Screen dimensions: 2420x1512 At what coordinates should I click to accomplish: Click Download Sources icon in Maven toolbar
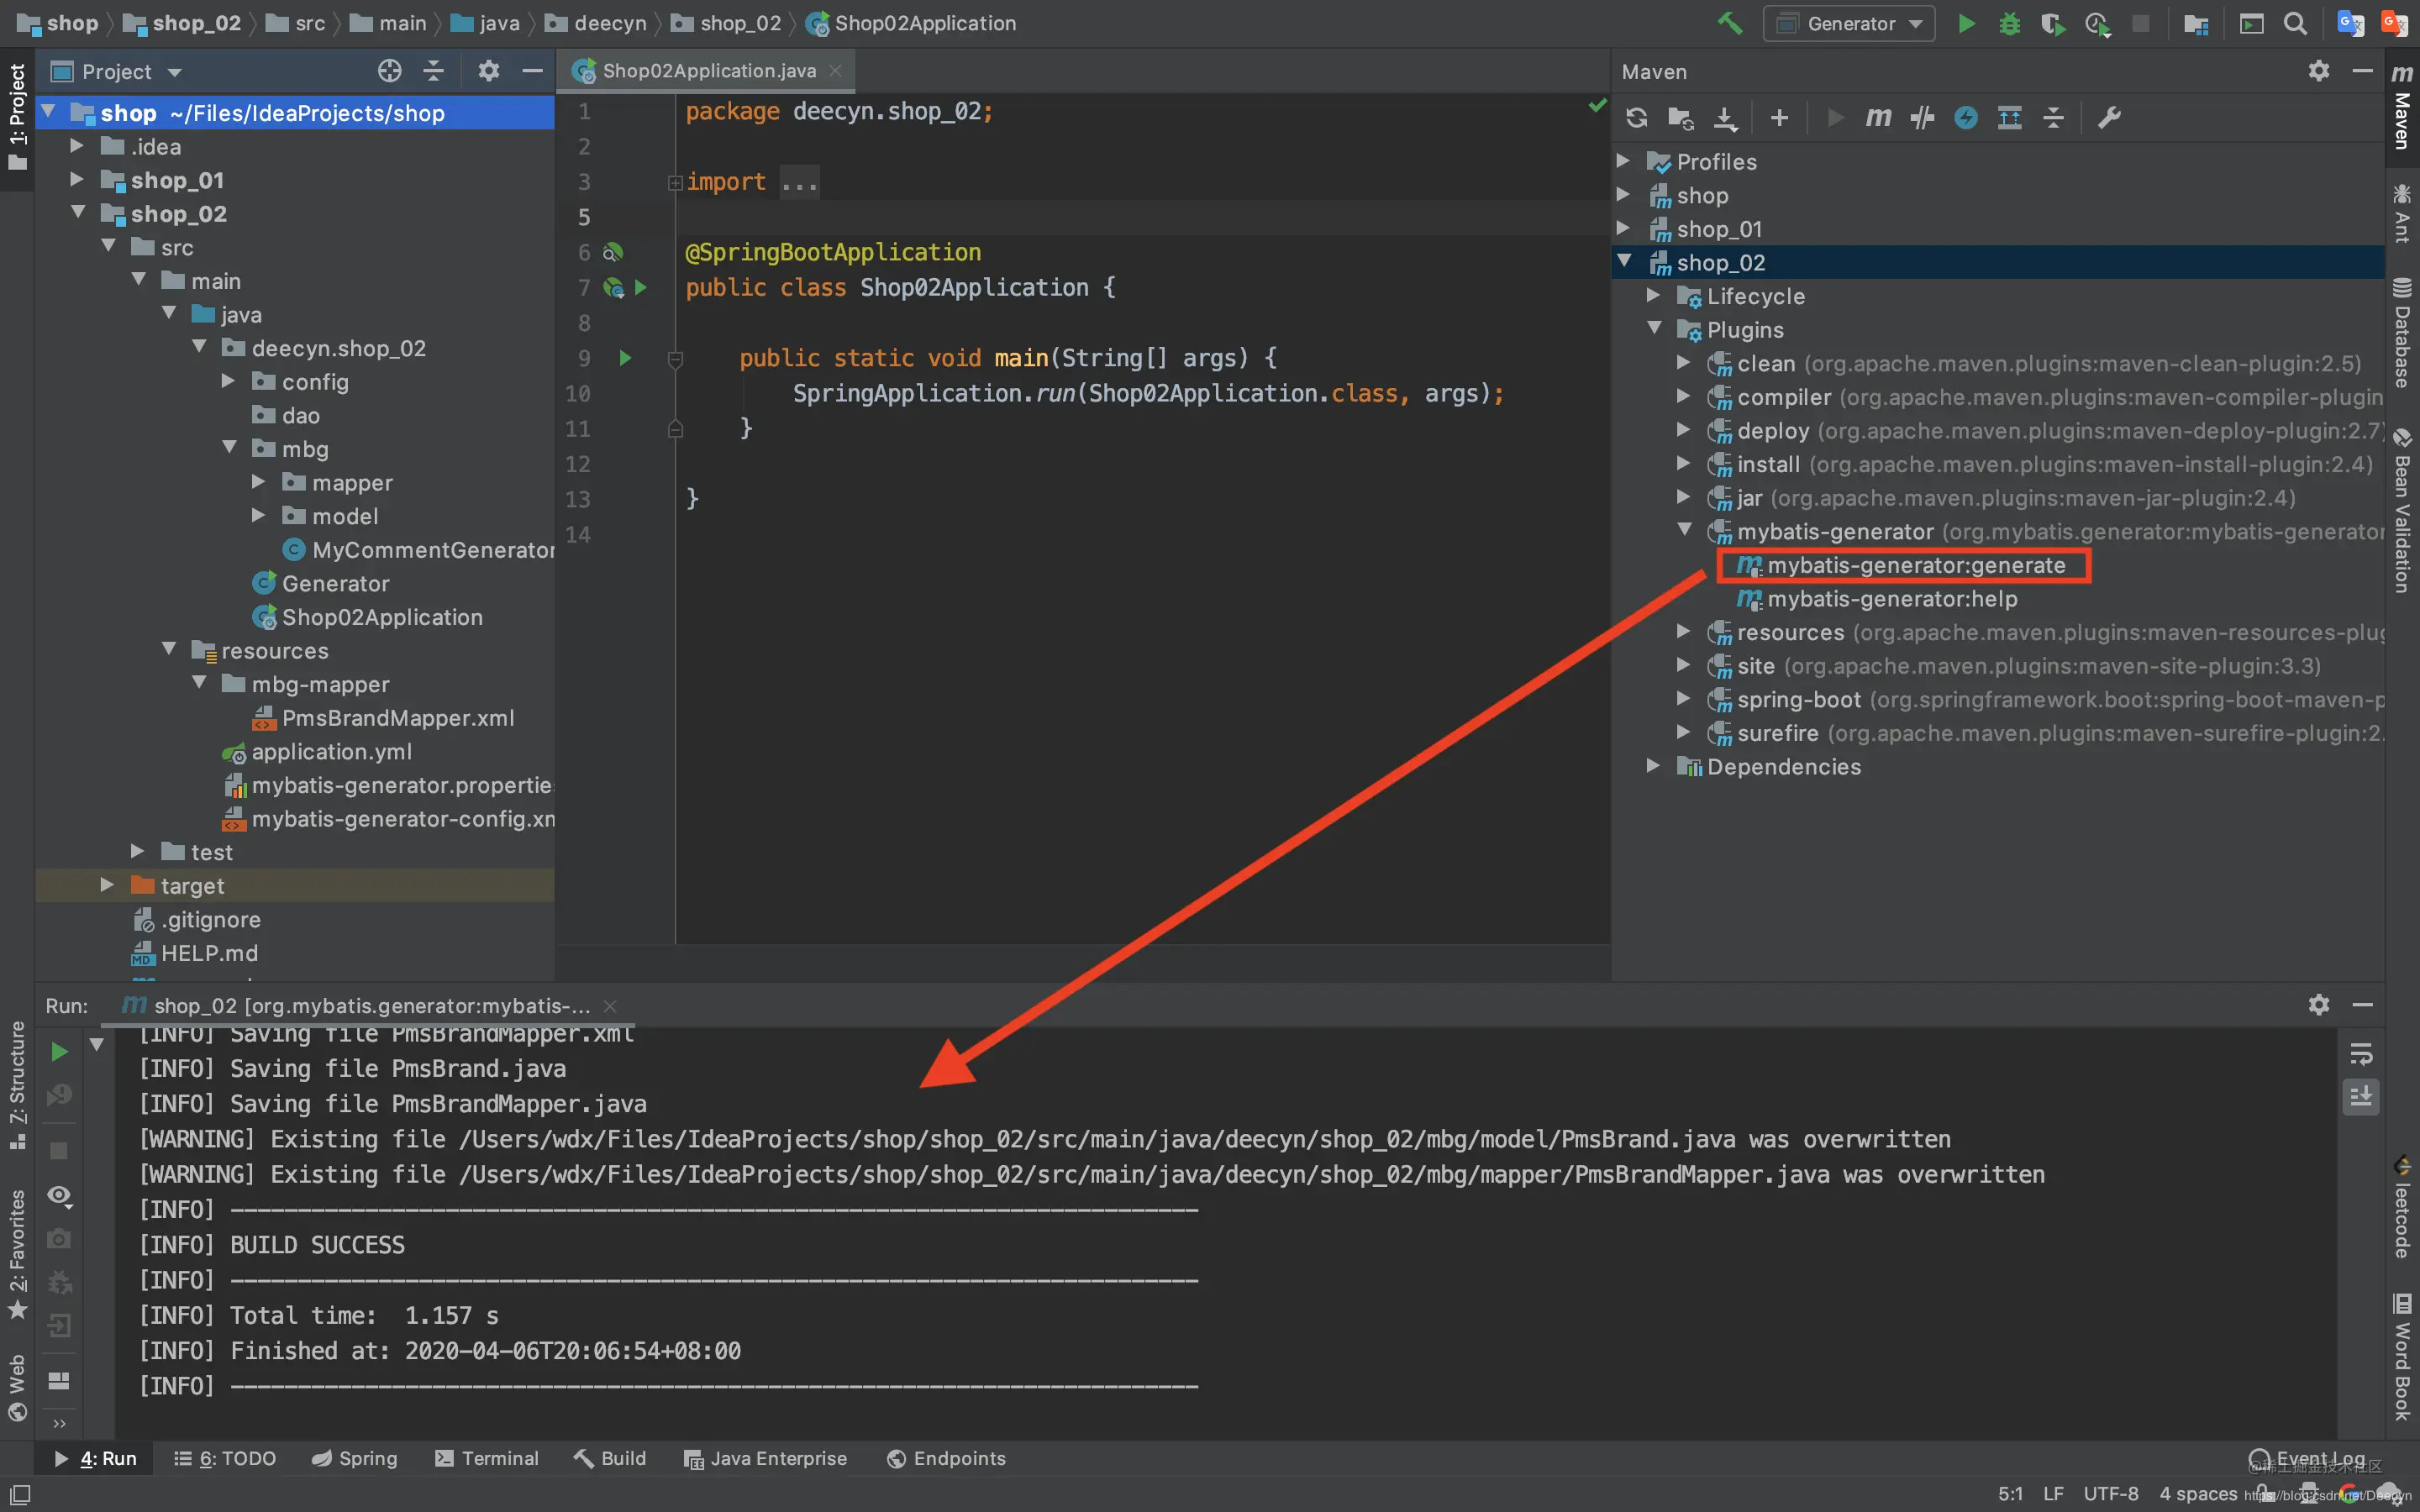pos(1725,118)
